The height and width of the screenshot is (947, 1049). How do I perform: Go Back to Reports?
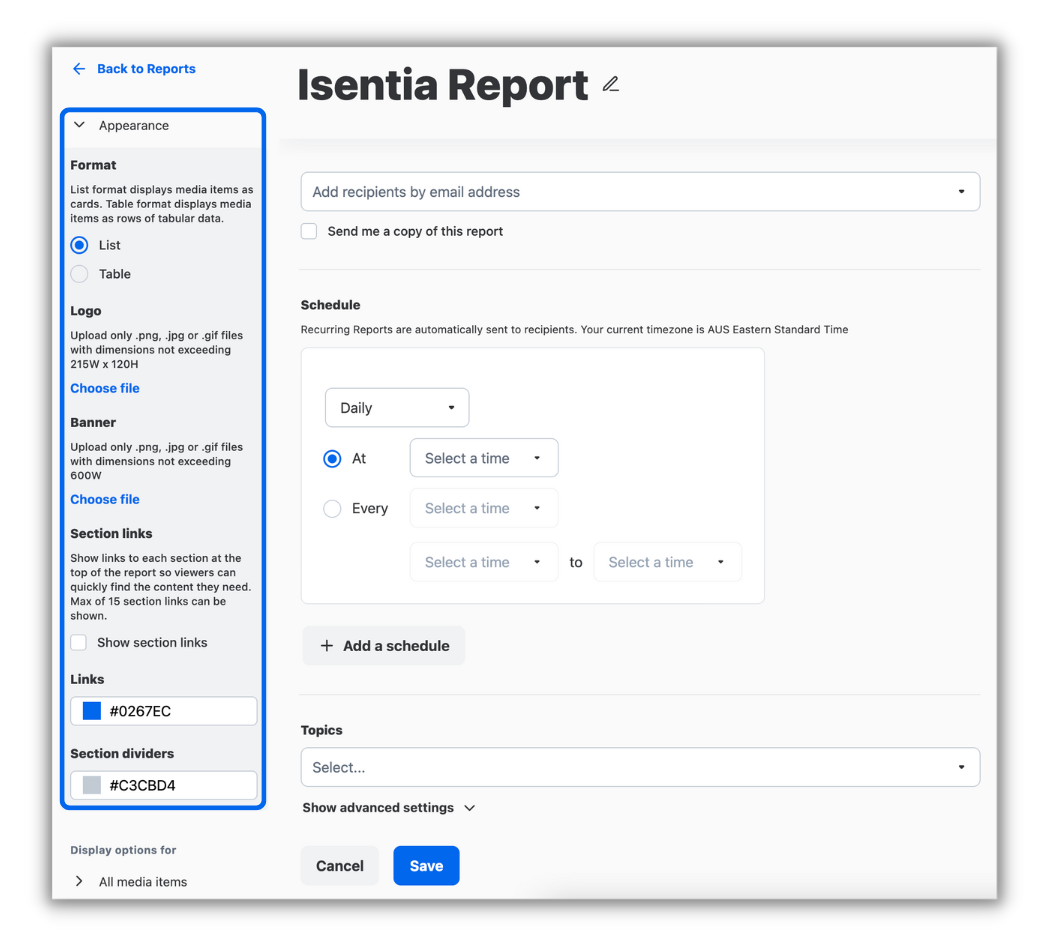point(146,69)
